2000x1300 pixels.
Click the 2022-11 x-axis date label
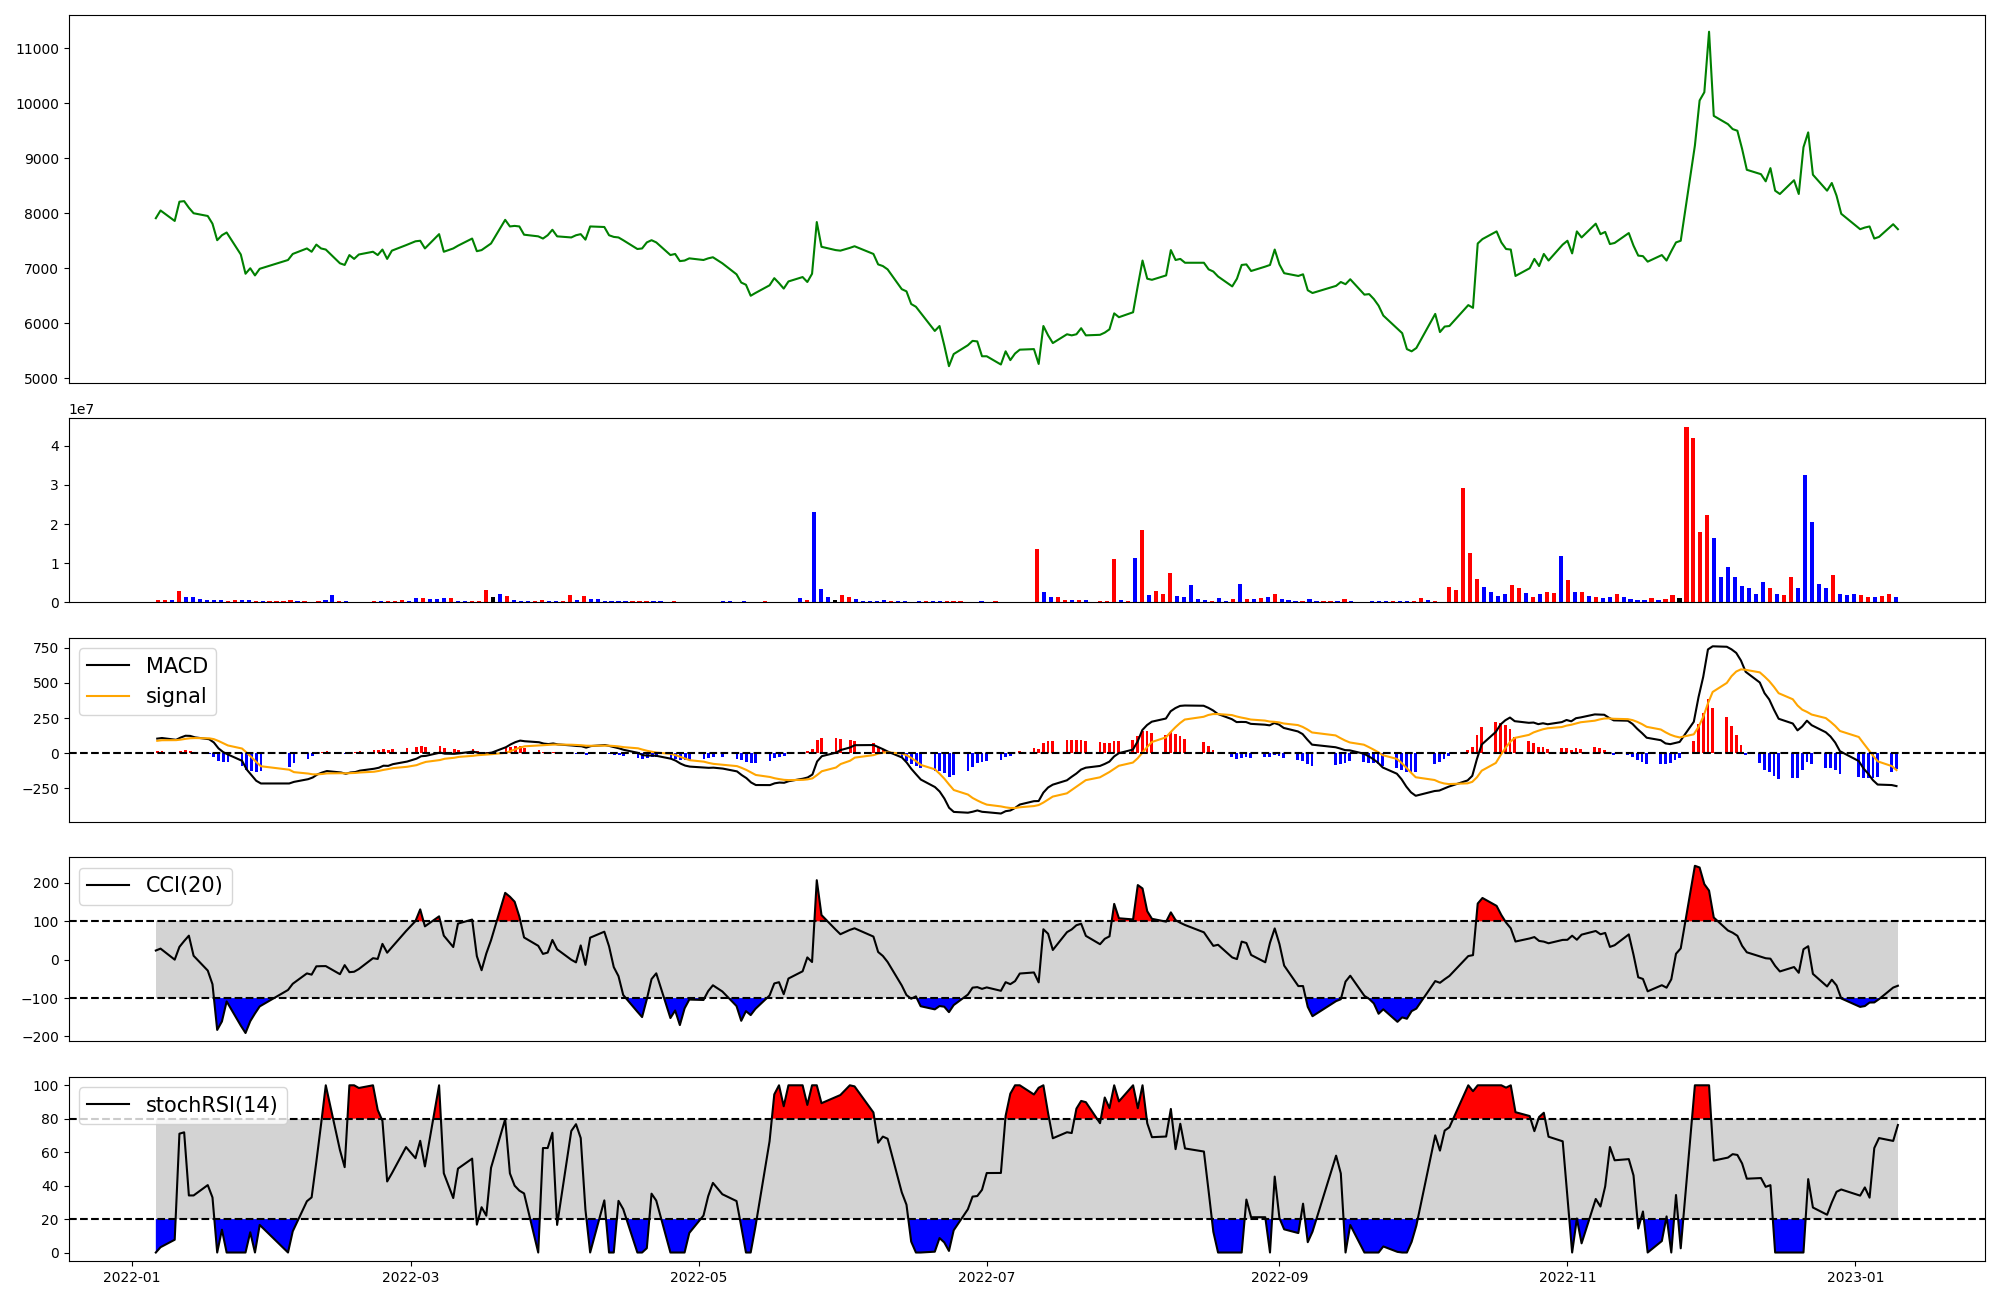[x=1567, y=1277]
